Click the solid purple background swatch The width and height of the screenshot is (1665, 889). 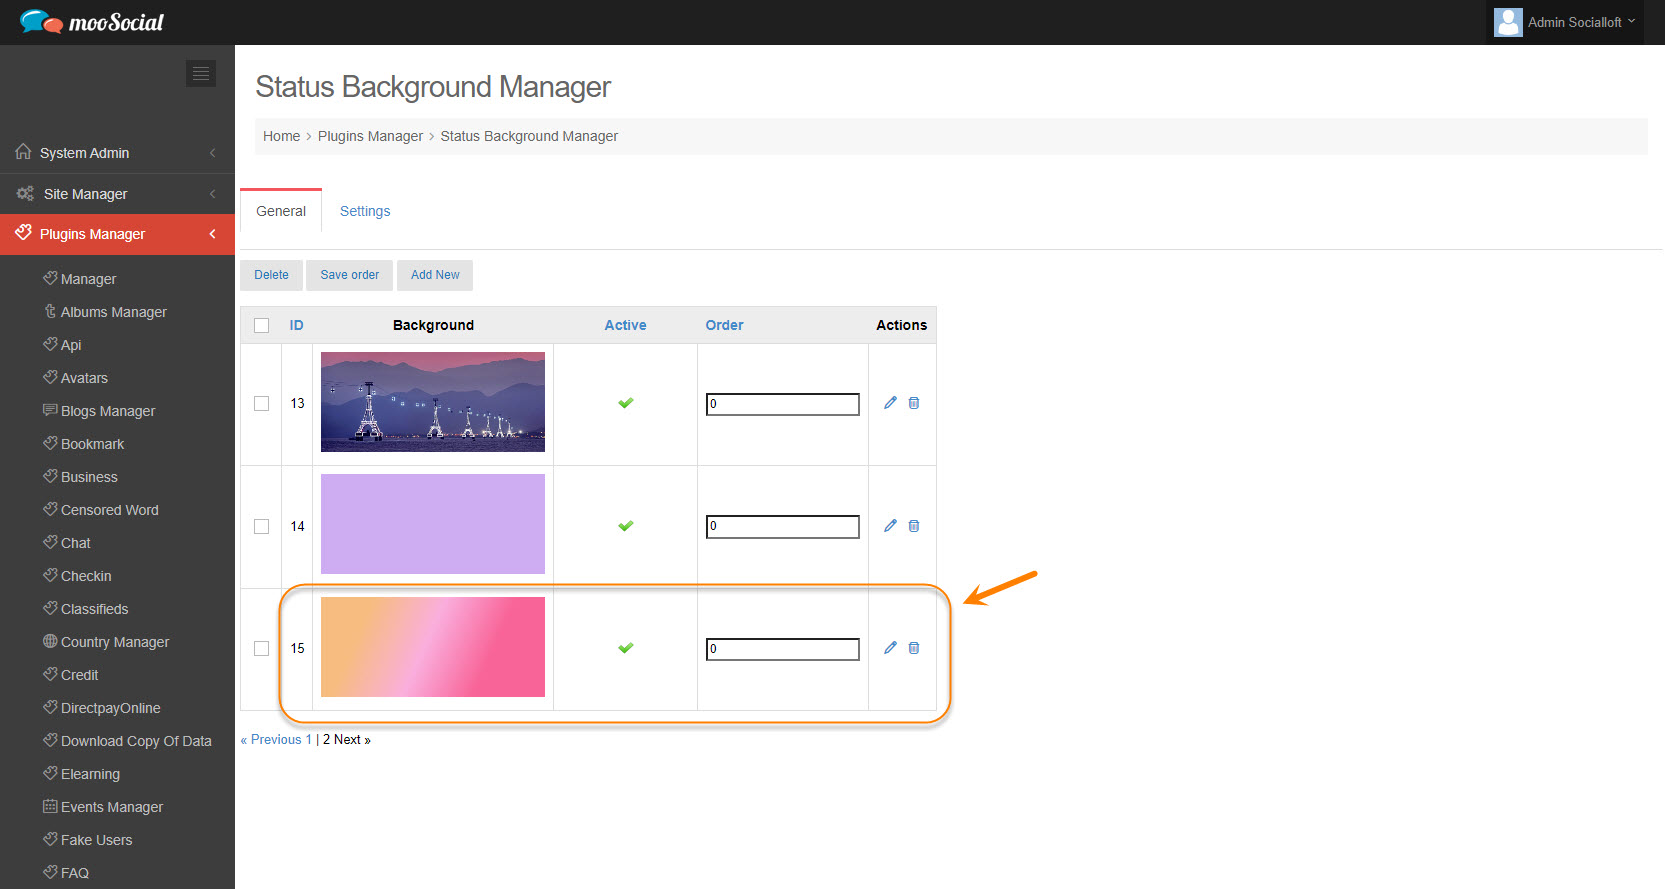pos(433,524)
